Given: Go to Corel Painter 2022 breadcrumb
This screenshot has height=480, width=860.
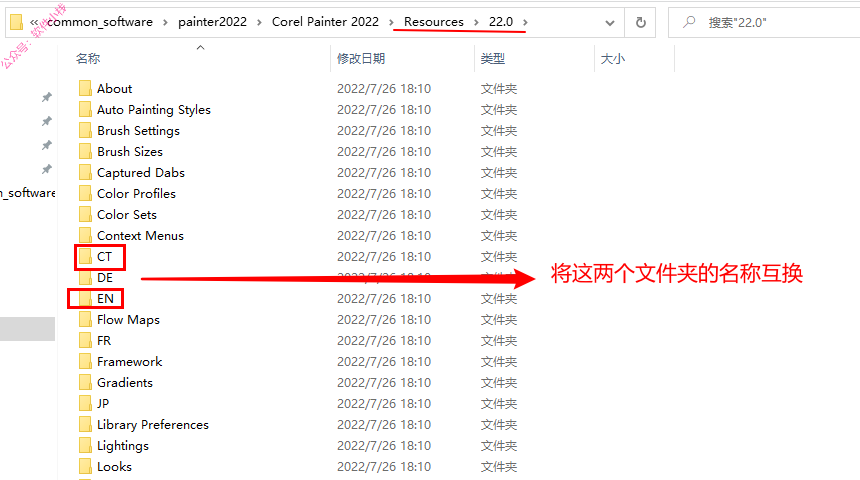Looking at the screenshot, I should click(325, 22).
